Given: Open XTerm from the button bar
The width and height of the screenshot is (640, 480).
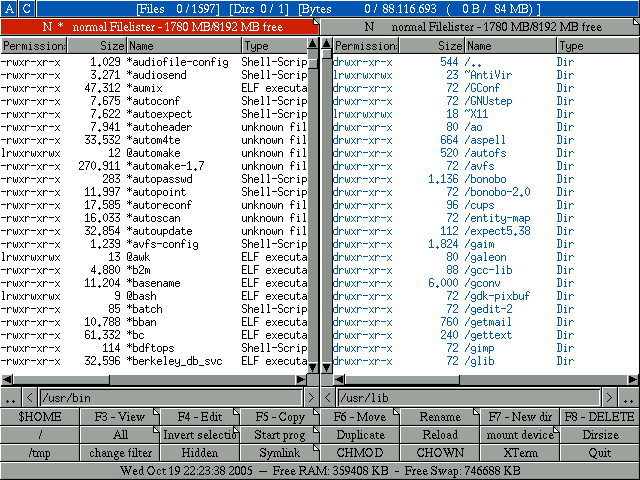Looking at the screenshot, I should [x=520, y=453].
